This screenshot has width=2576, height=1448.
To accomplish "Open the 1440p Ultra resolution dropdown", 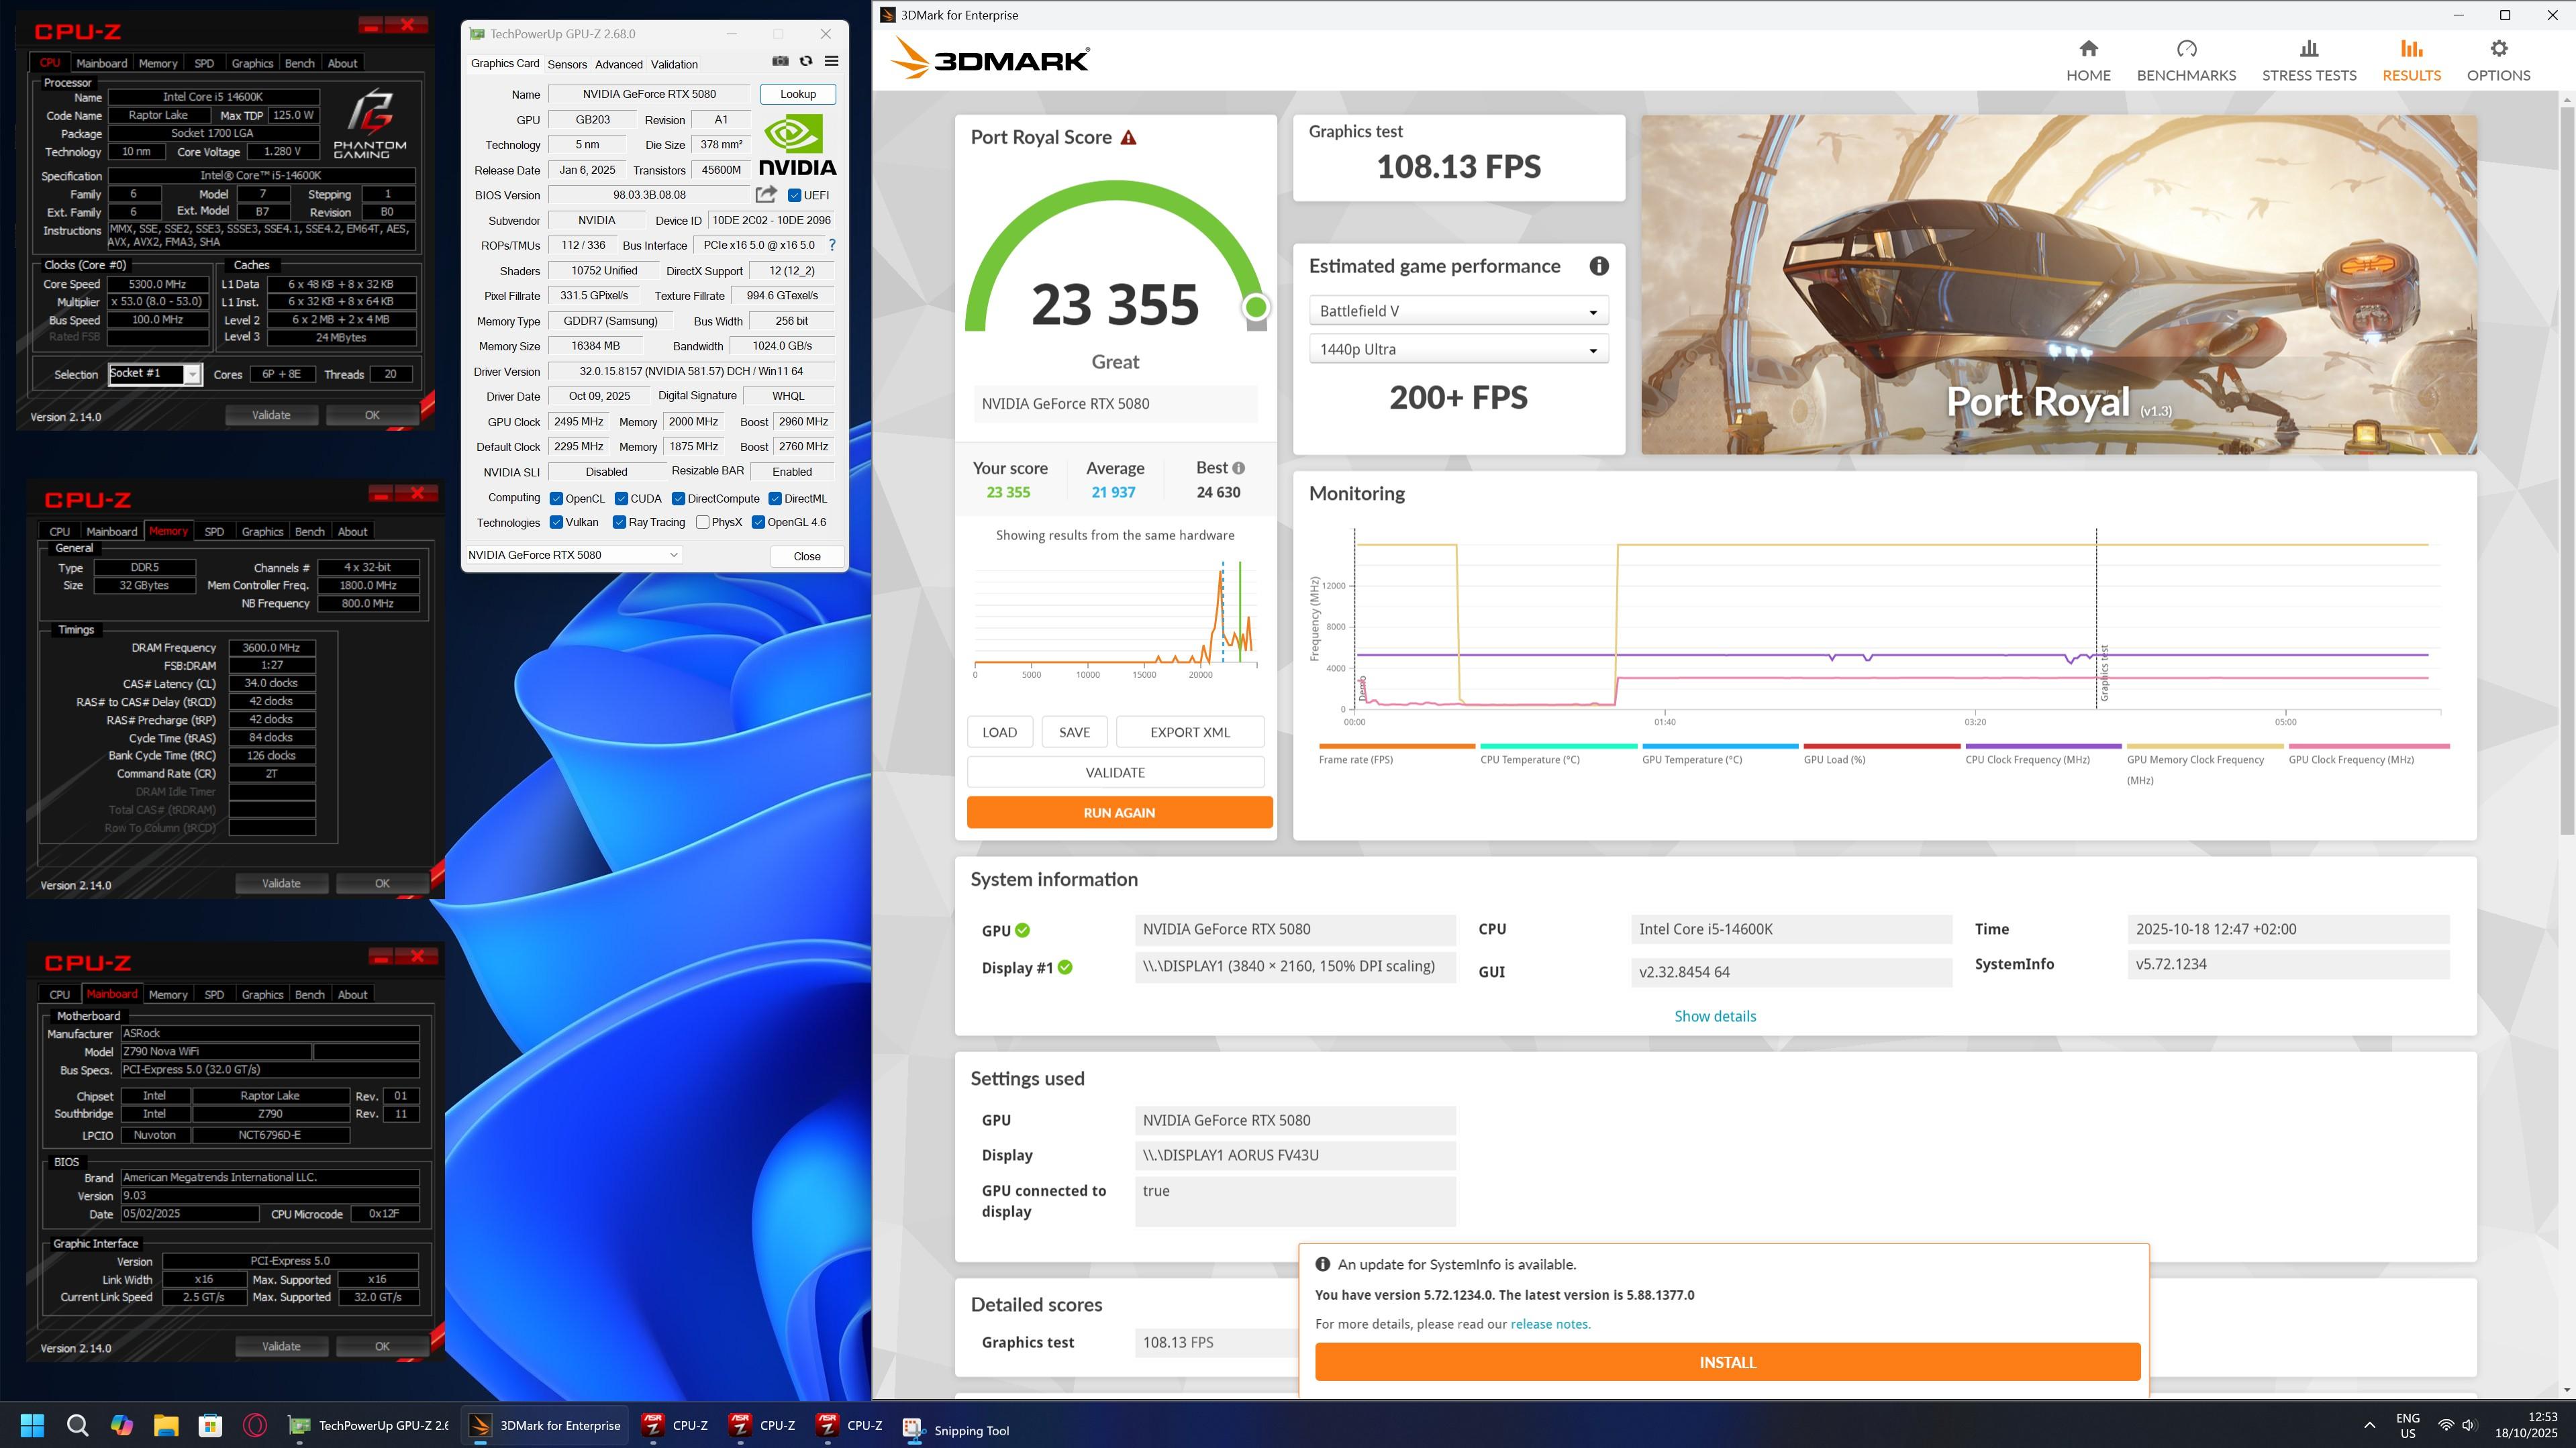I will 1458,350.
